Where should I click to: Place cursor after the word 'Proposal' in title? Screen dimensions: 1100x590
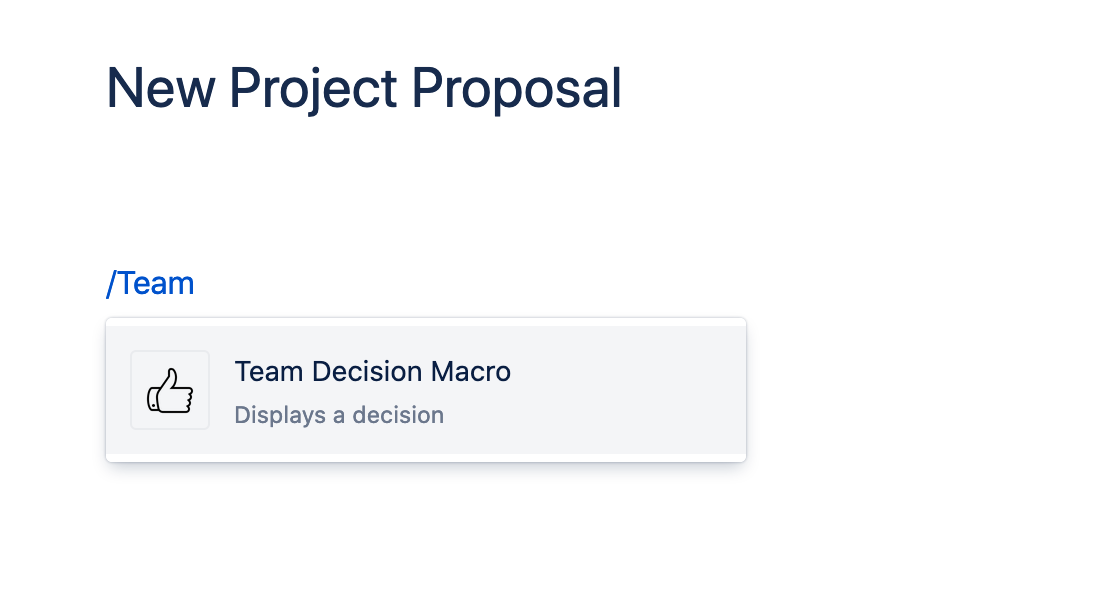[623, 88]
